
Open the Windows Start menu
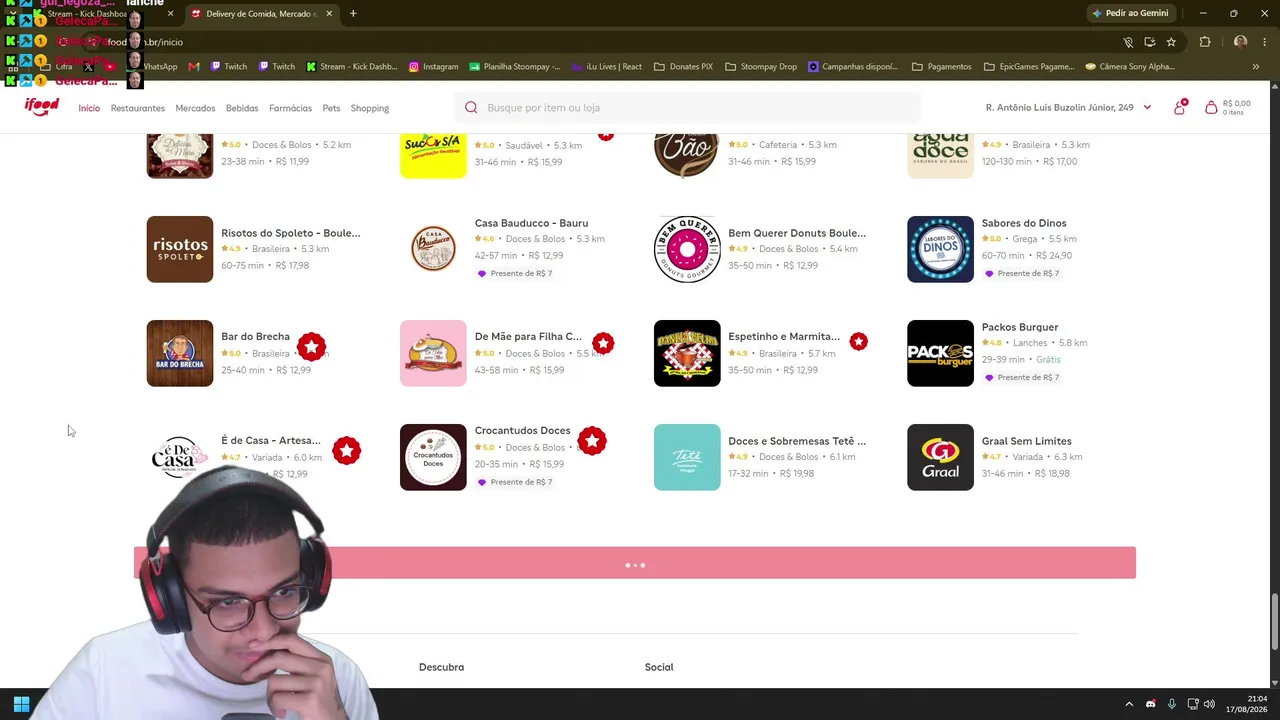tap(21, 704)
